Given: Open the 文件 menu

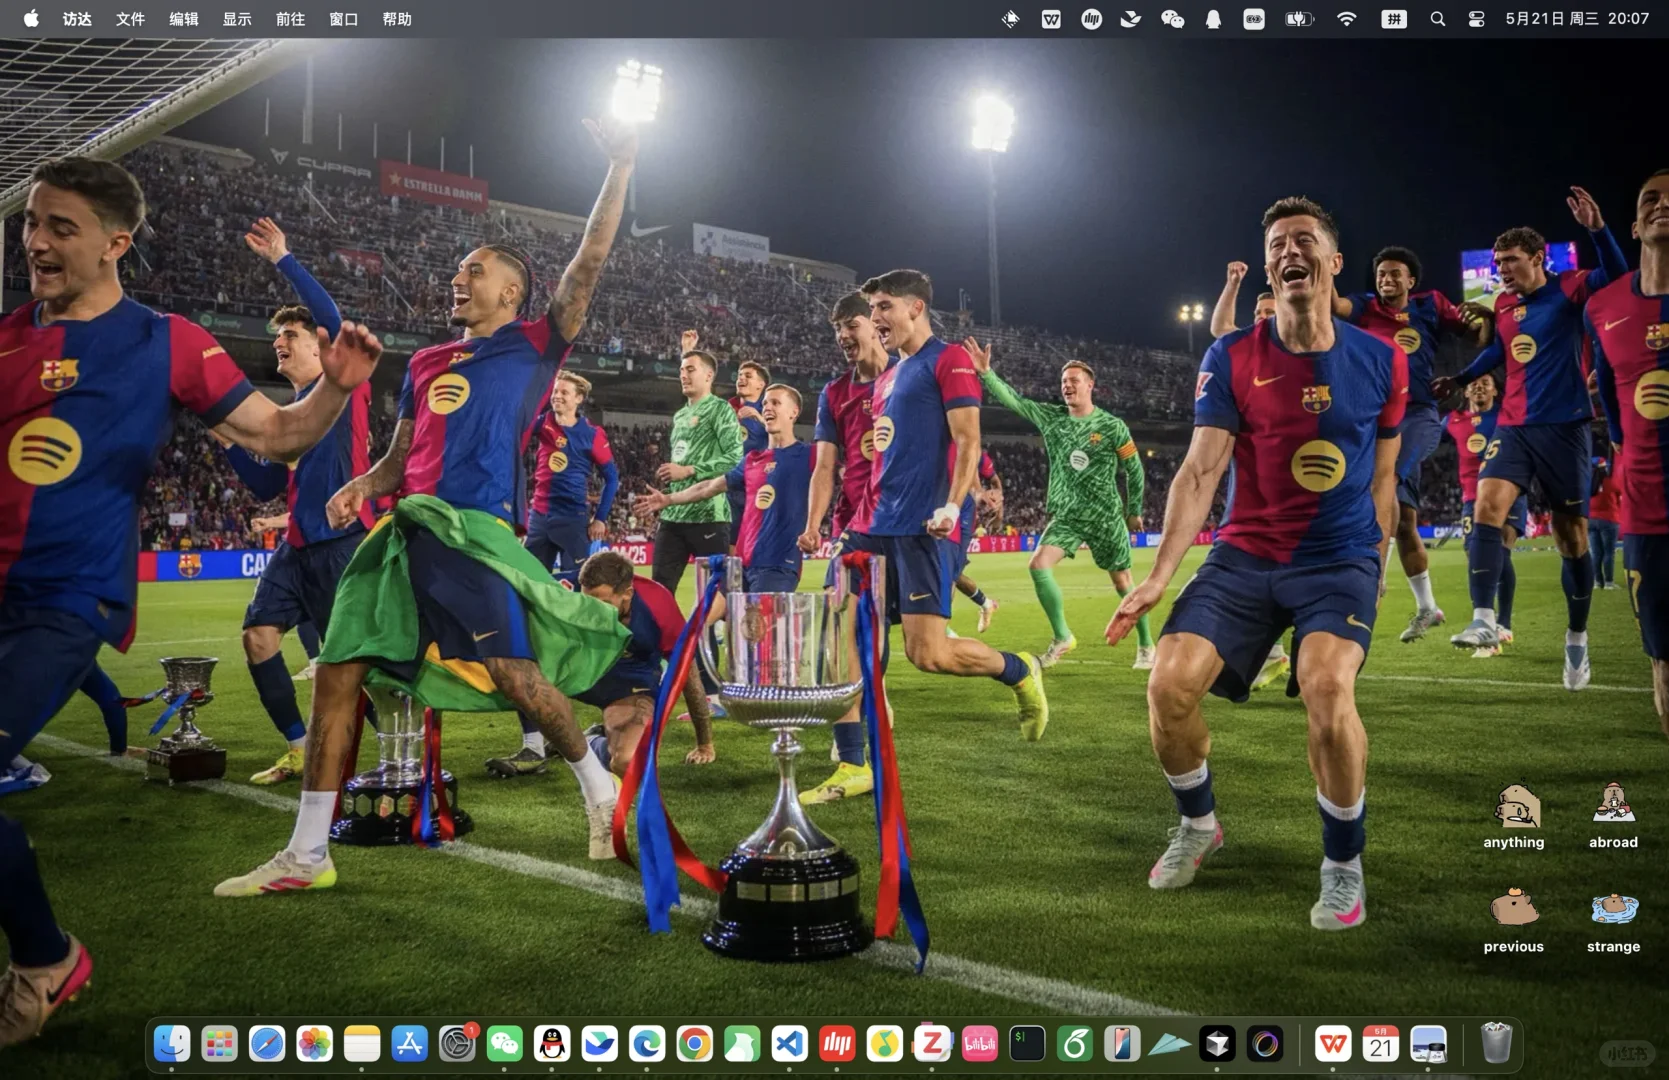Looking at the screenshot, I should pos(130,18).
